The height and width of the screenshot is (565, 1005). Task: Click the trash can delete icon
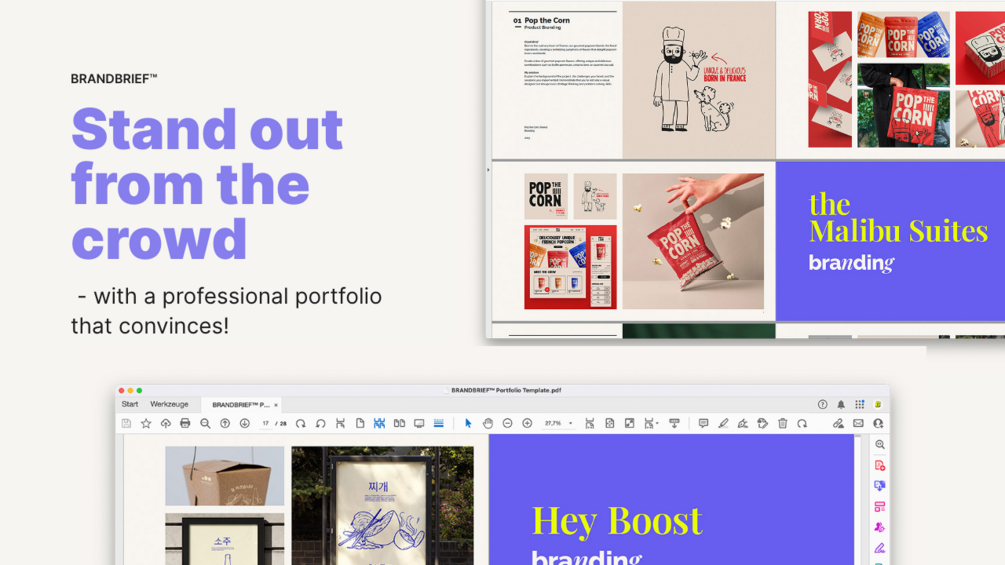[x=783, y=423]
